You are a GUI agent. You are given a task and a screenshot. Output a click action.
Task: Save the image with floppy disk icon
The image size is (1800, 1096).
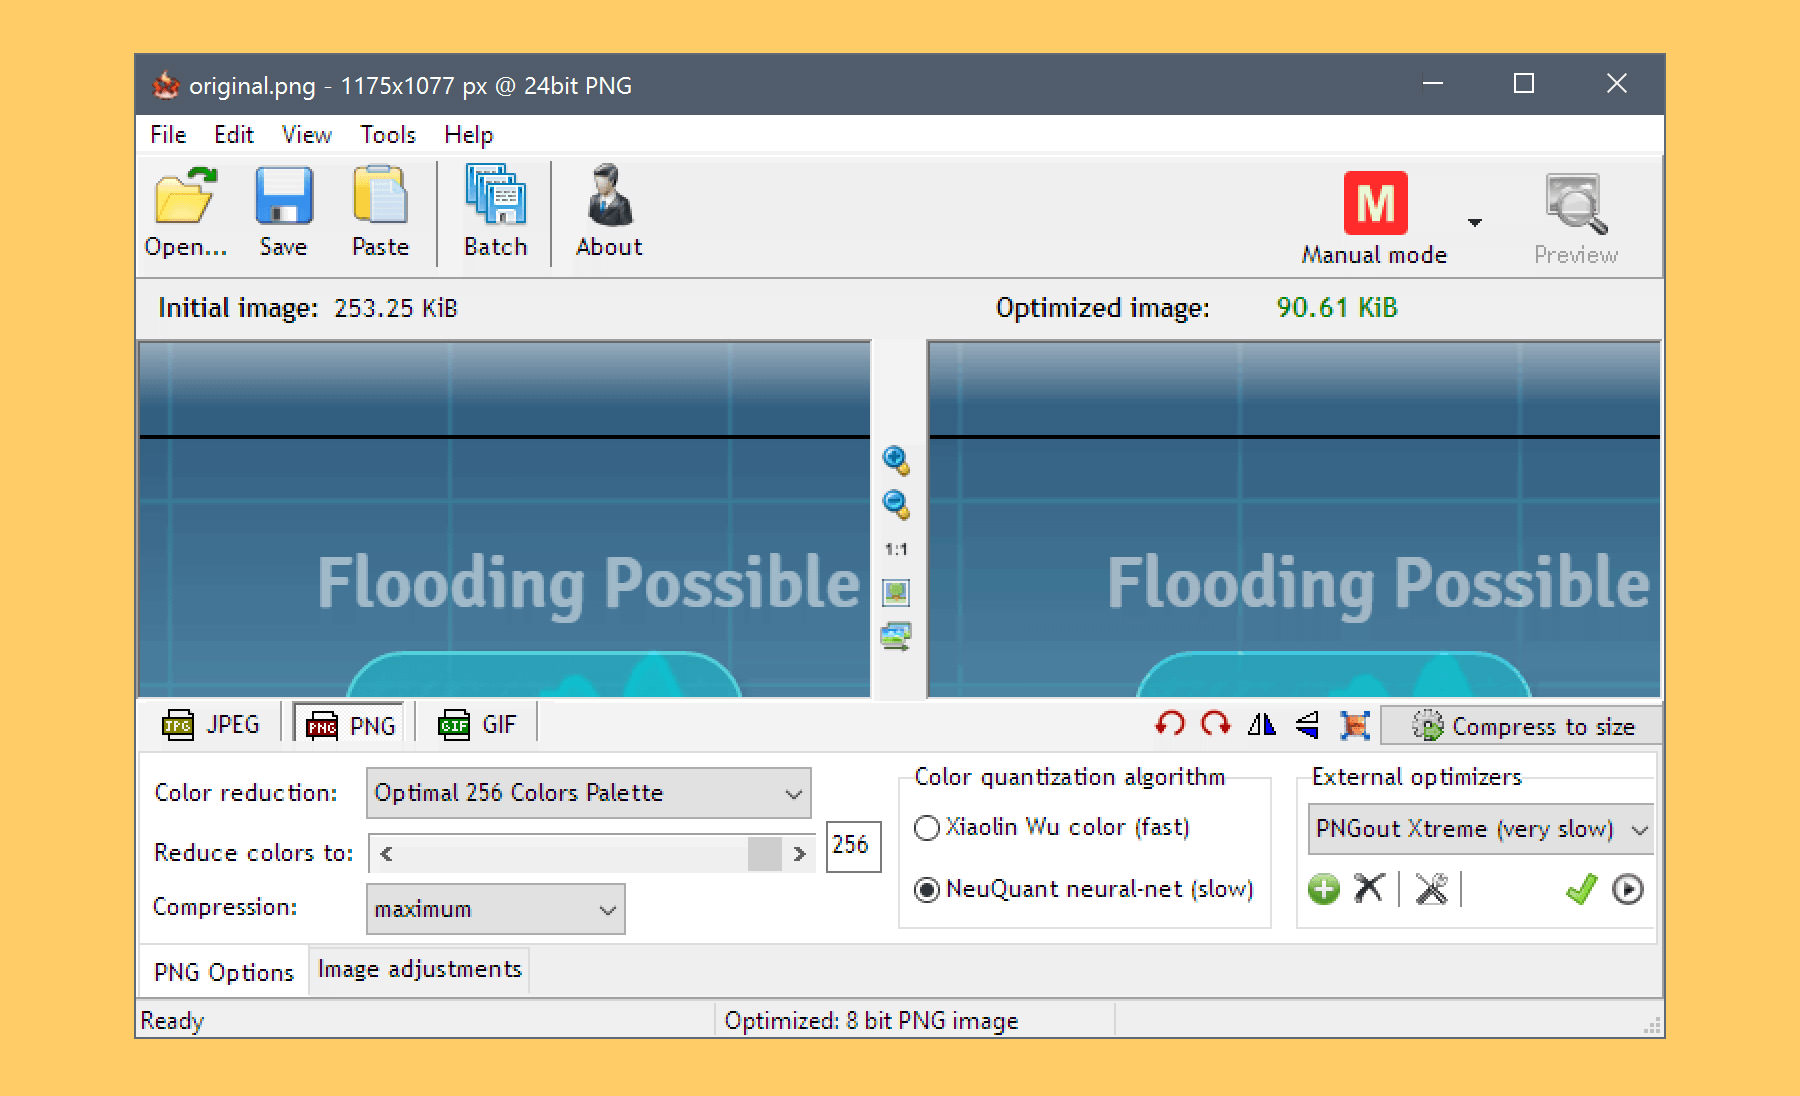click(x=283, y=197)
